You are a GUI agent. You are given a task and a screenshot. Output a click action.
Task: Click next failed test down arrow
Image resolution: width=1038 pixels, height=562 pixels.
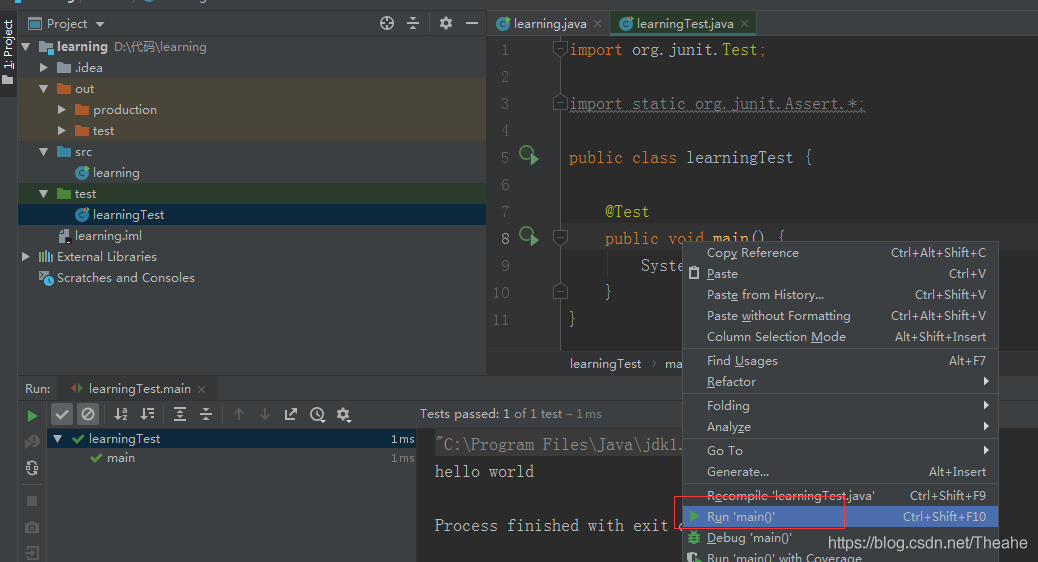[x=265, y=414]
